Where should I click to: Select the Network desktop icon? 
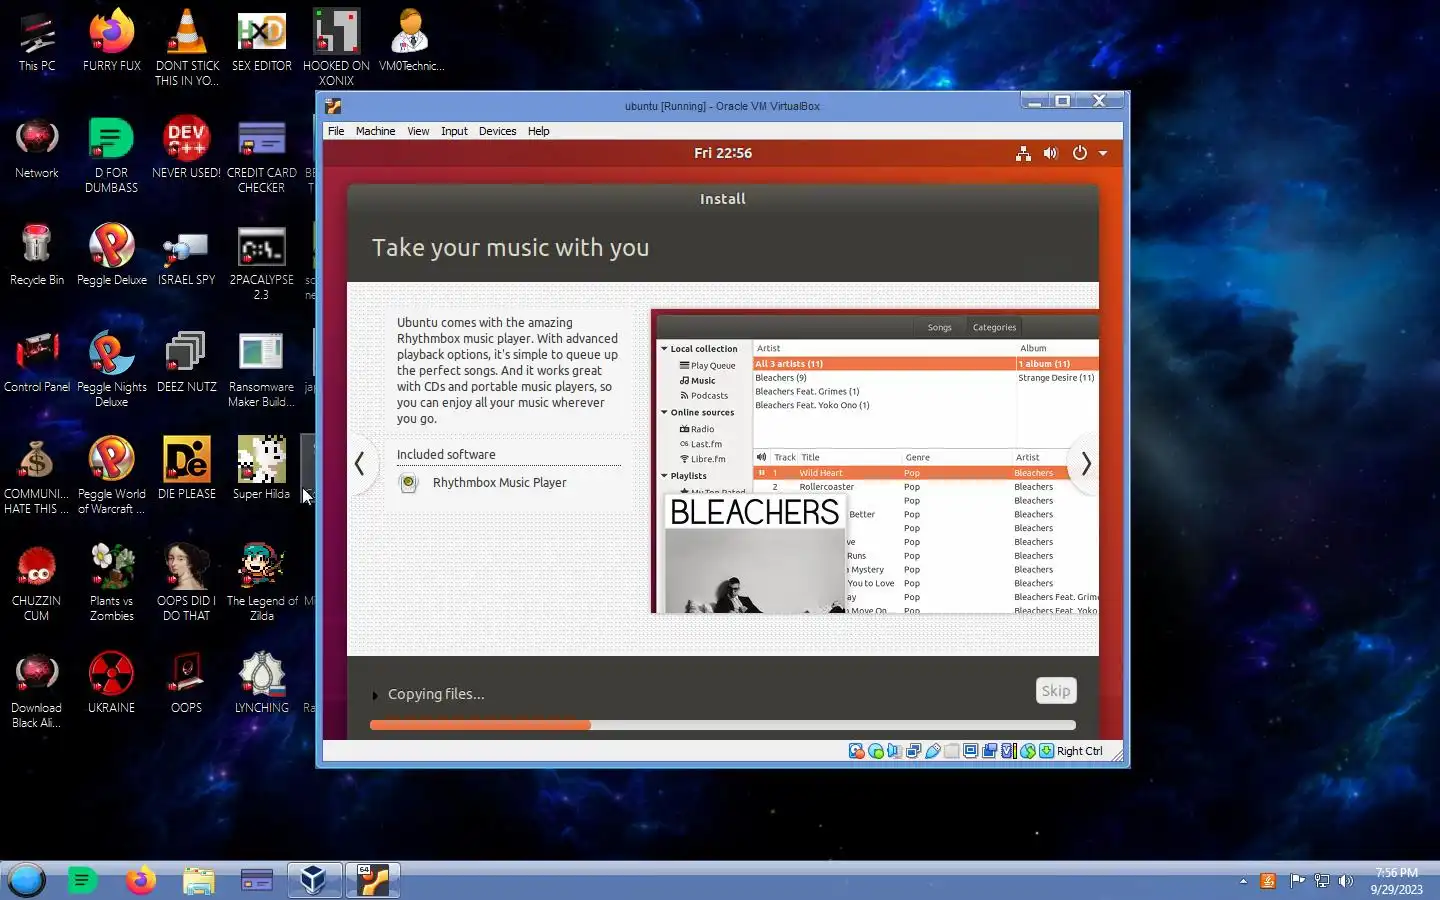(x=37, y=150)
